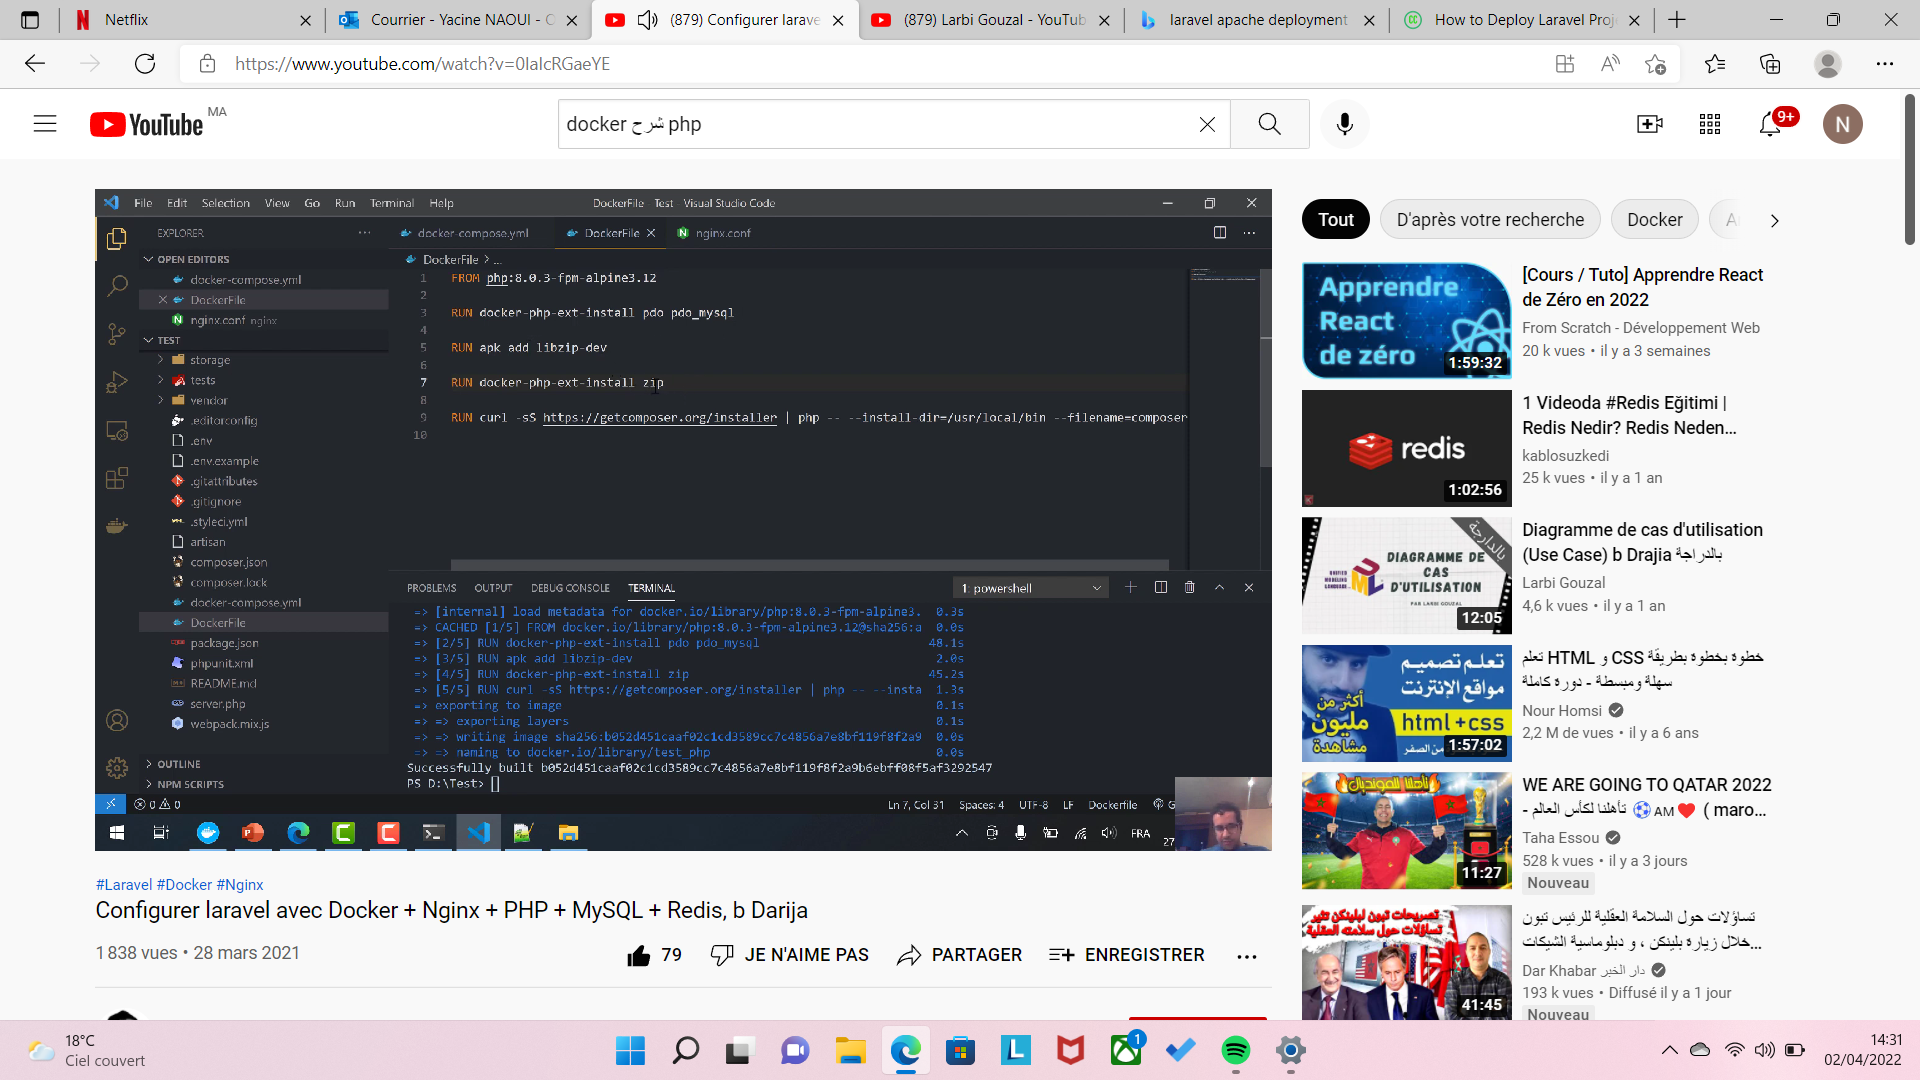Open the YouTube apps grid
This screenshot has height=1080, width=1920.
1710,123
